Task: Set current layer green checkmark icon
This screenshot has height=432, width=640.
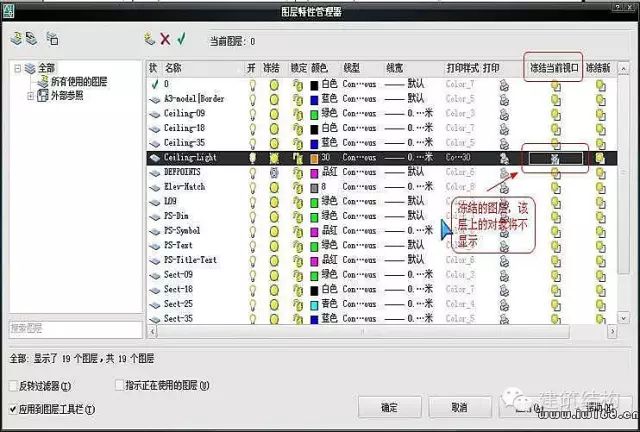Action: (181, 39)
